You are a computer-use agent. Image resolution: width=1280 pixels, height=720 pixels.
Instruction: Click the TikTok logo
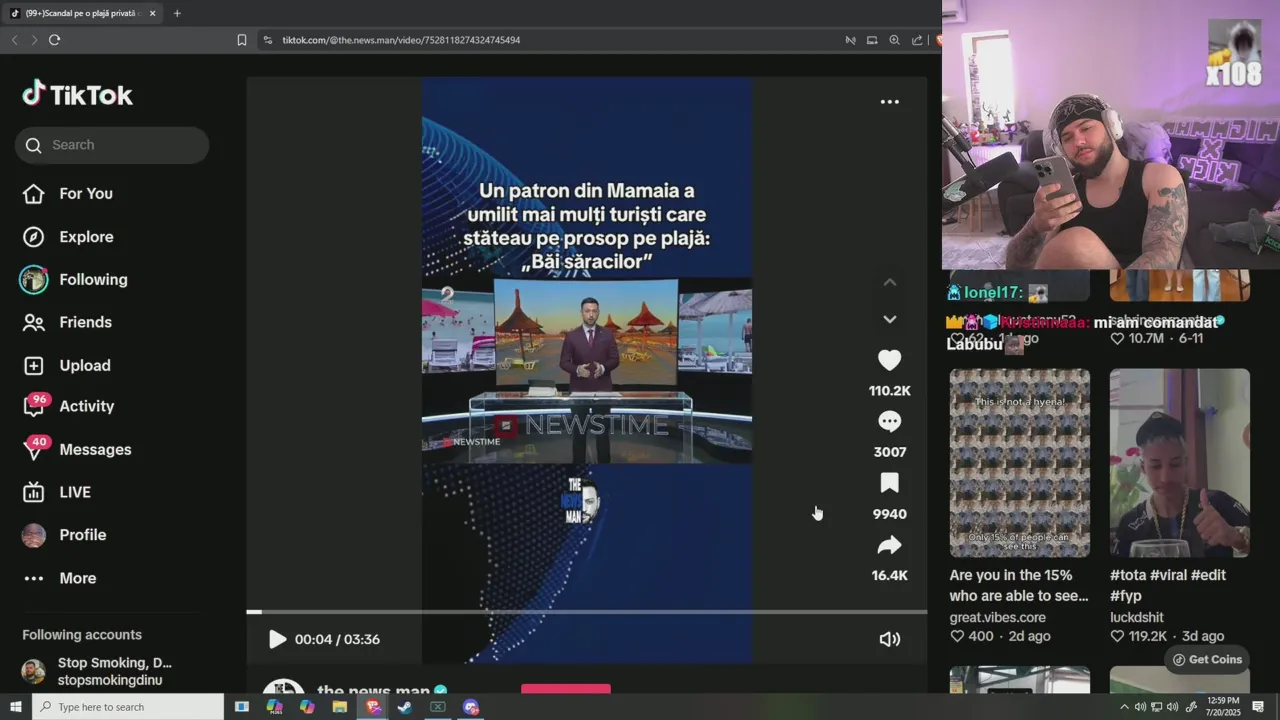pyautogui.click(x=77, y=95)
